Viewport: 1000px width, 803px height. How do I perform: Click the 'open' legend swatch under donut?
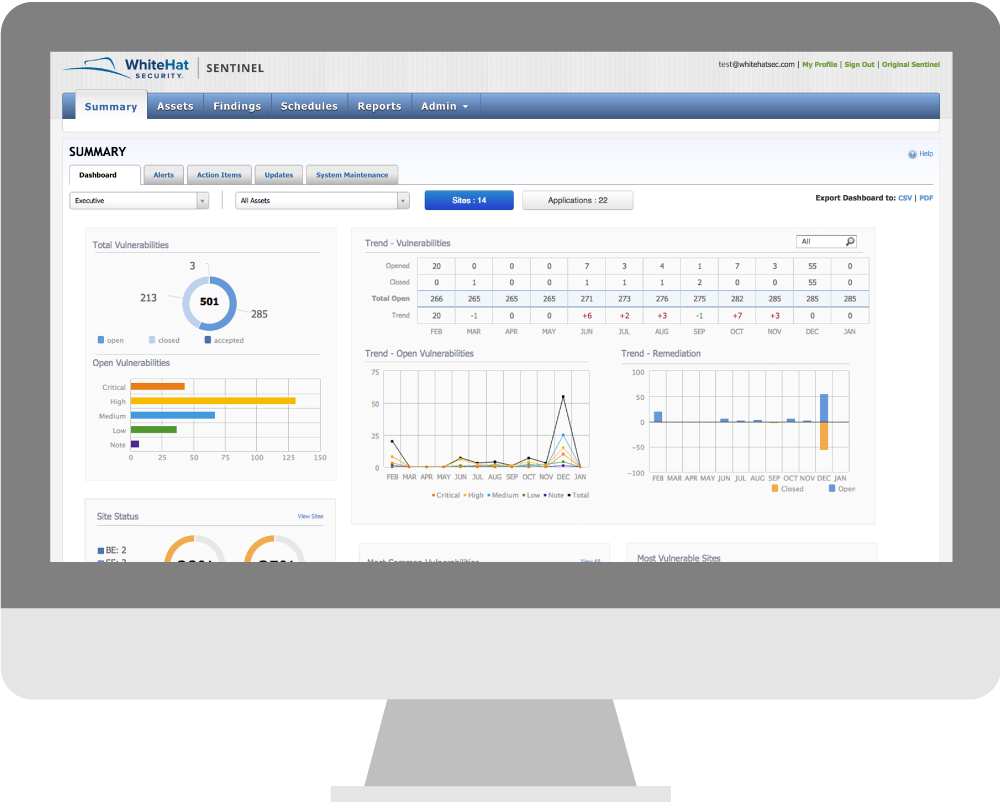[101, 340]
